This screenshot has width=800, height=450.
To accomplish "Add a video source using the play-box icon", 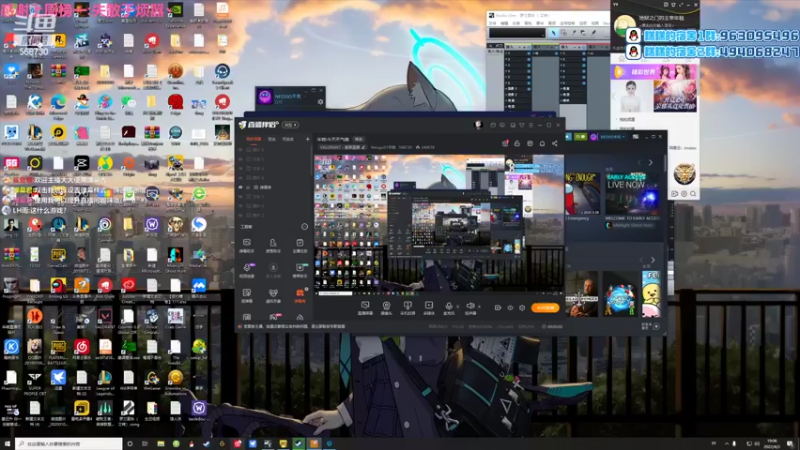I will pyautogui.click(x=429, y=305).
